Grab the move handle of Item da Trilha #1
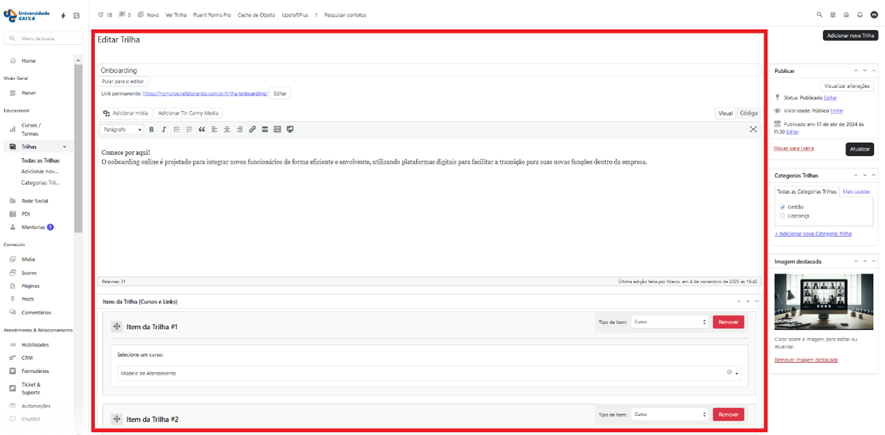885x435 pixels. [x=117, y=326]
